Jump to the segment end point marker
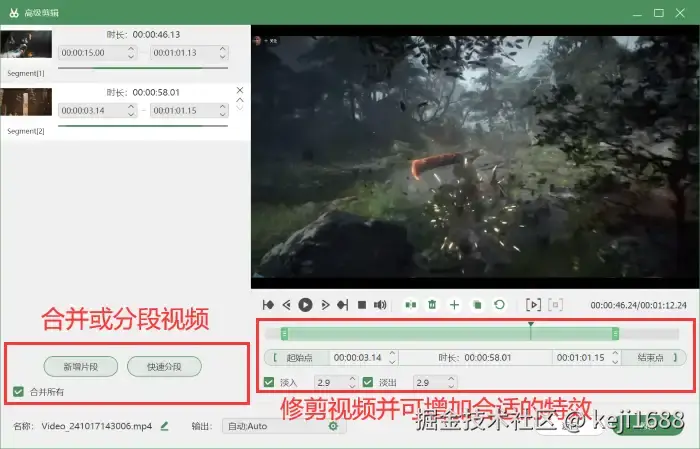Image resolution: width=700 pixels, height=449 pixels. [x=343, y=305]
